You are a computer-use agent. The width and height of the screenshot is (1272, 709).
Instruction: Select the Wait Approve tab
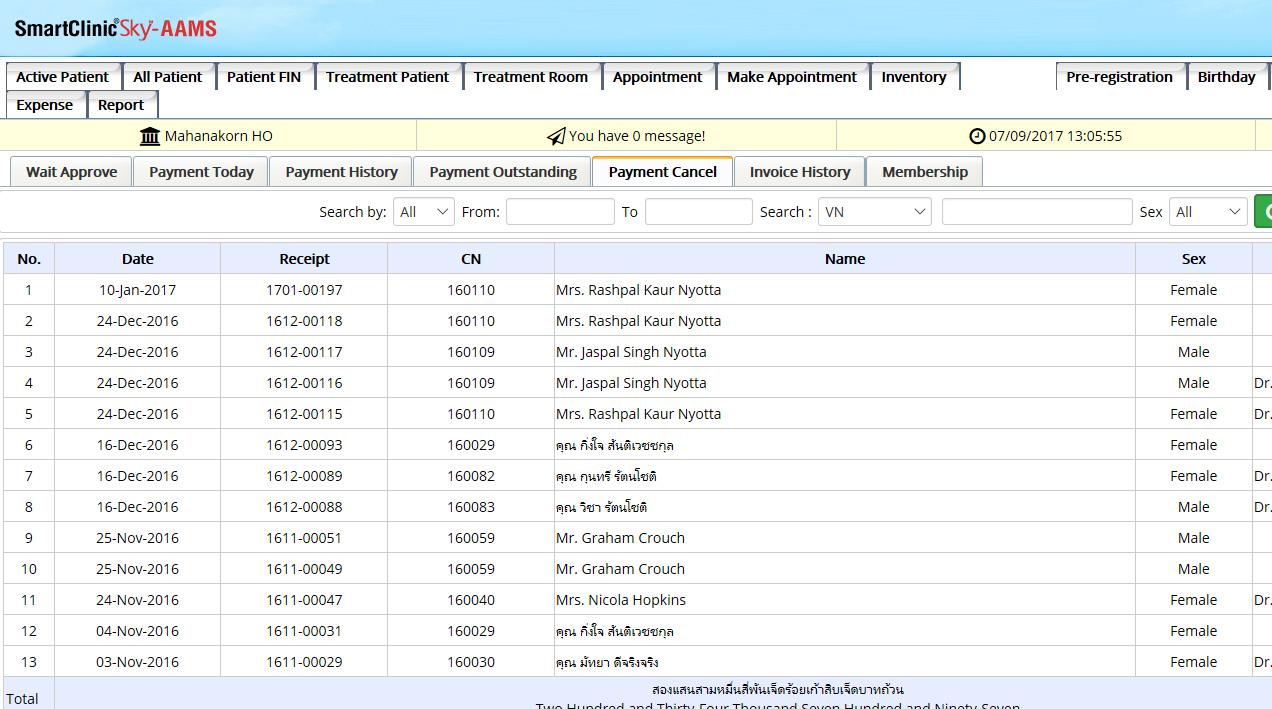point(71,172)
